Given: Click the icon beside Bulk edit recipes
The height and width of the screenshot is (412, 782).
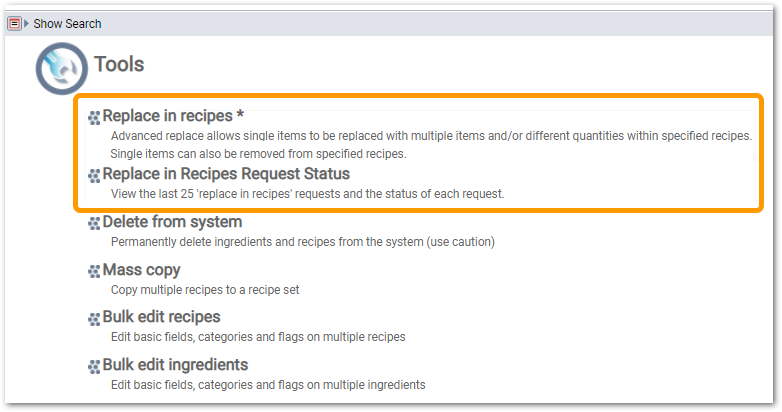Looking at the screenshot, I should pyautogui.click(x=94, y=319).
